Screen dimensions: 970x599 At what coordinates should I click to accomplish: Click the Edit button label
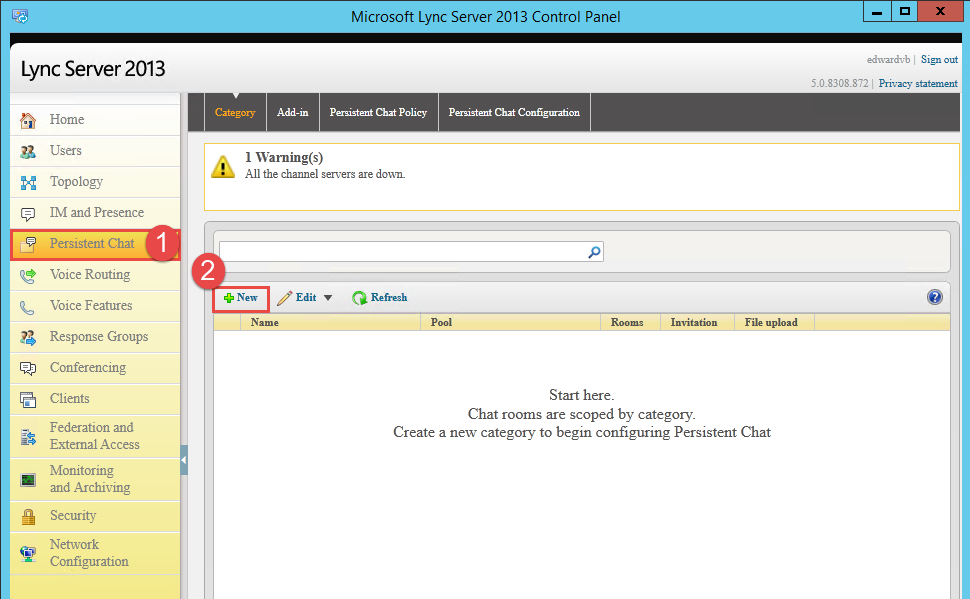306,298
